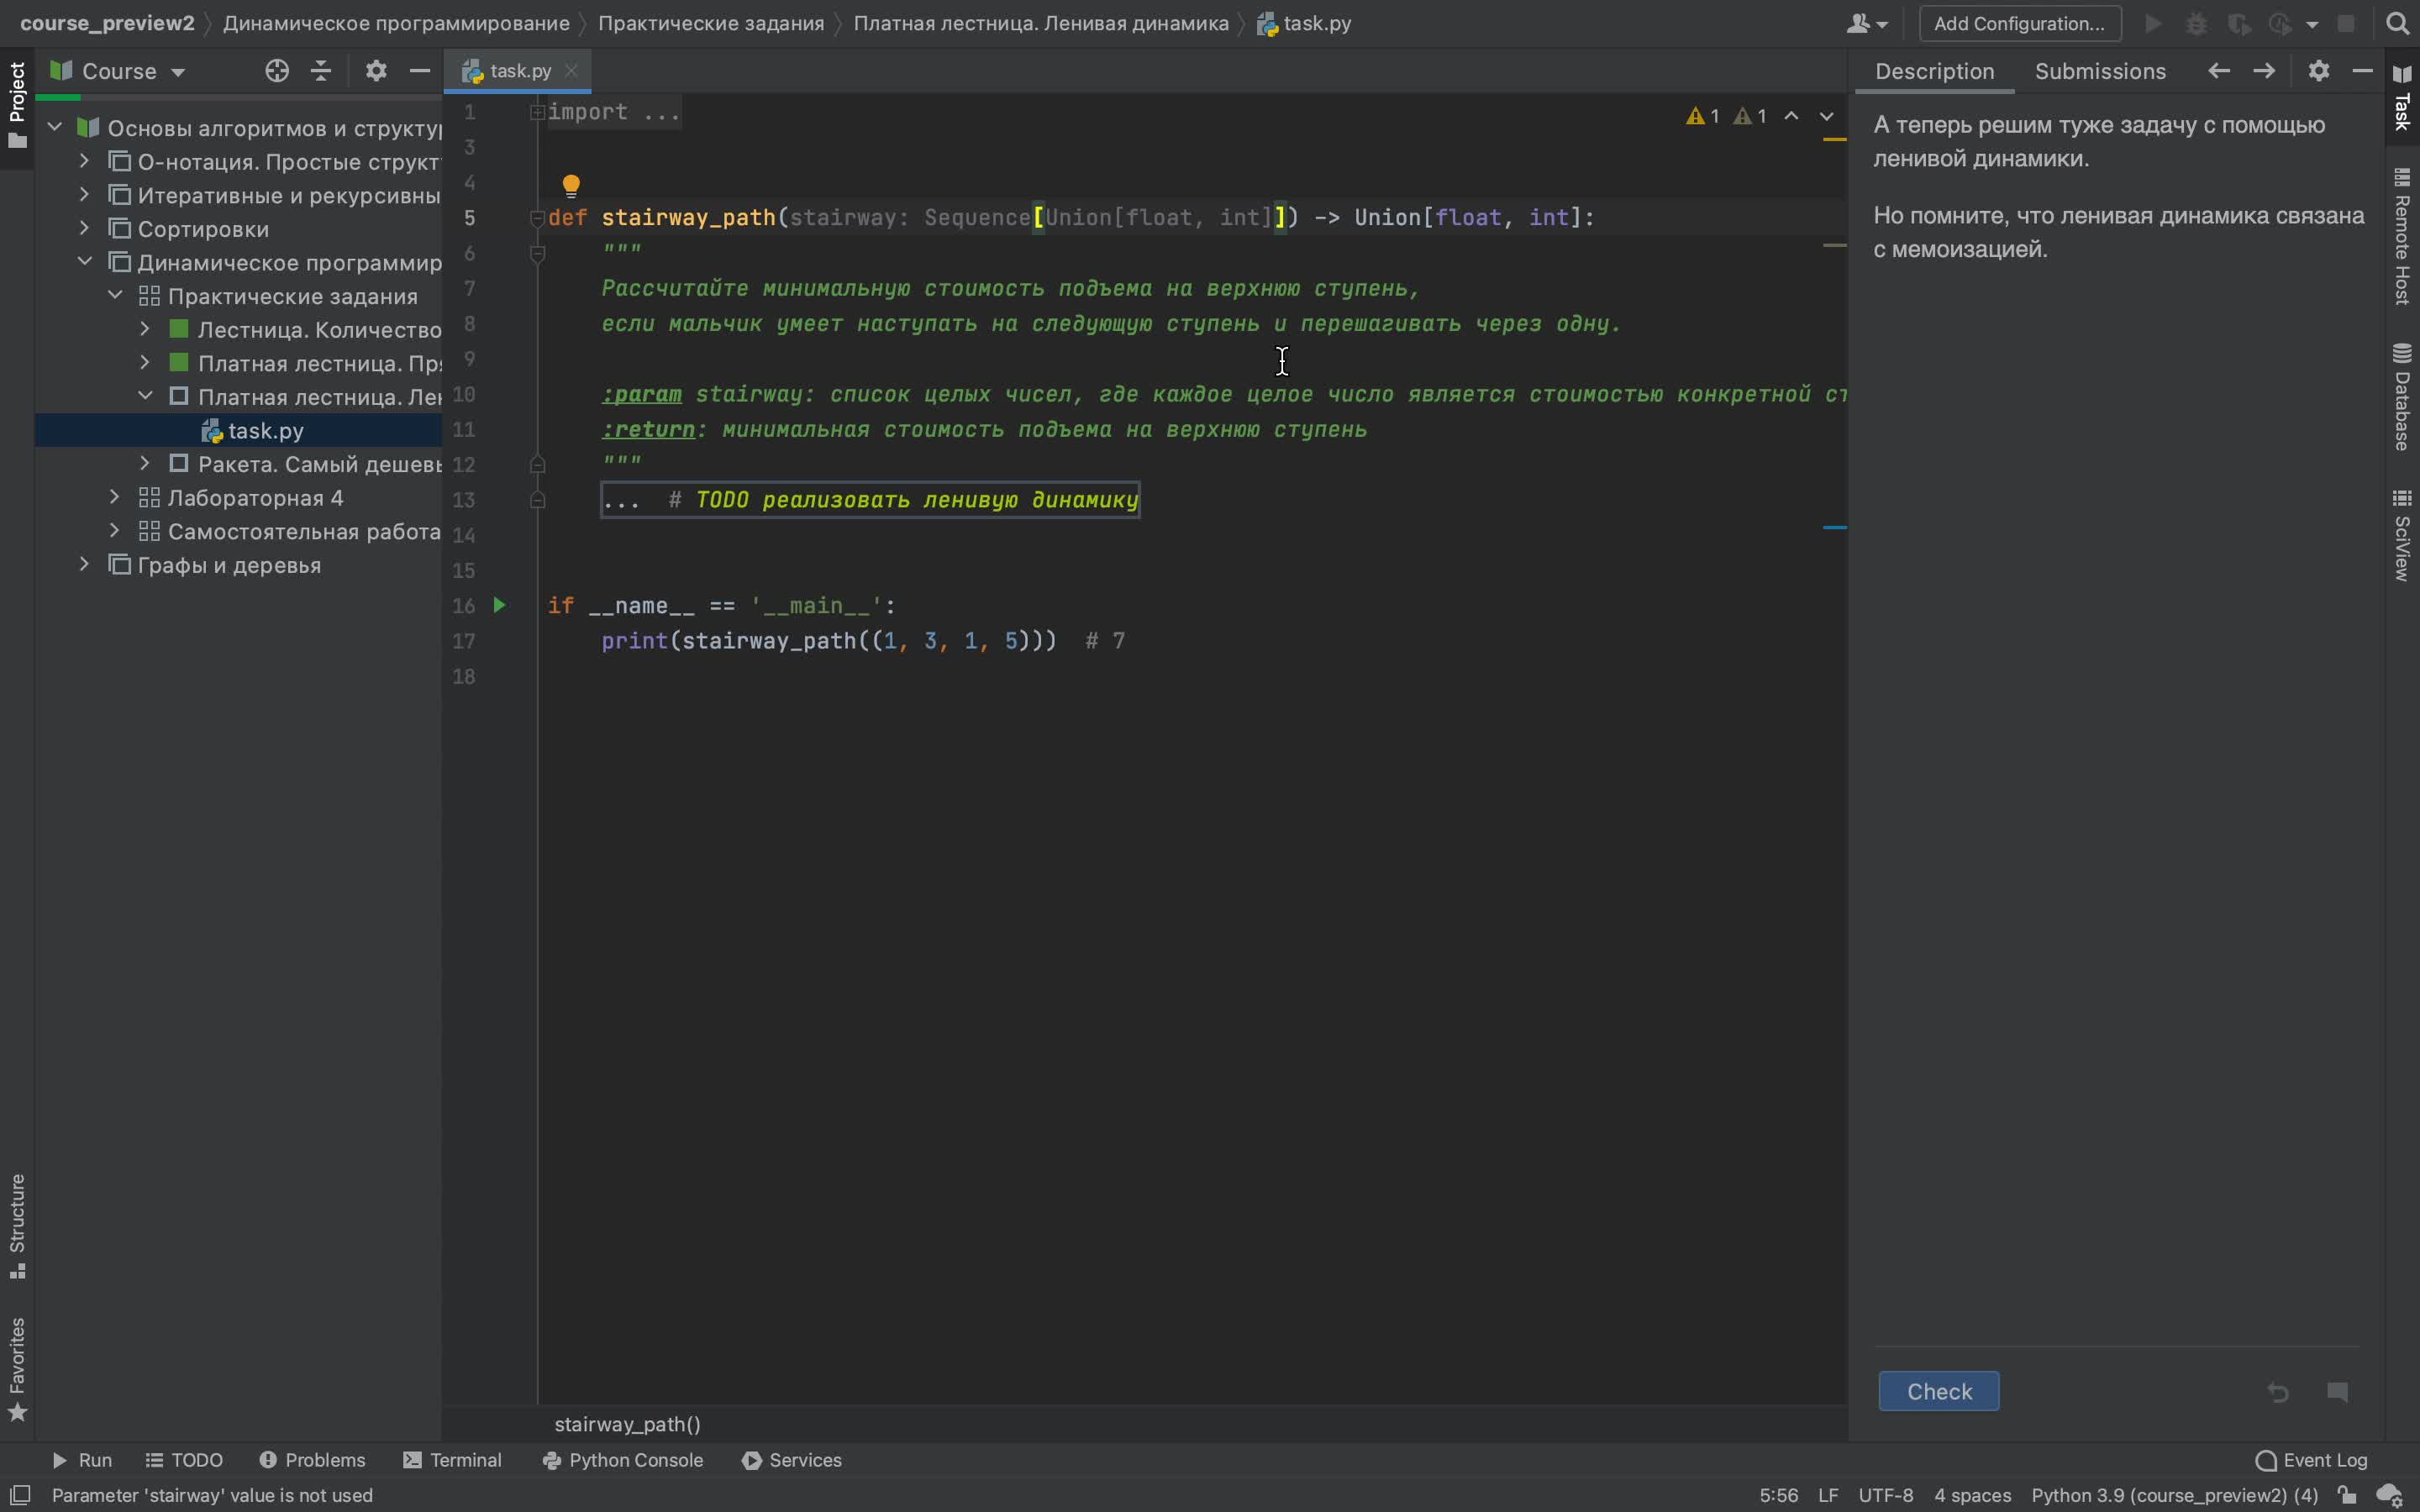2420x1512 pixels.
Task: Click the leave comment icon near Check
Action: pos(2337,1392)
